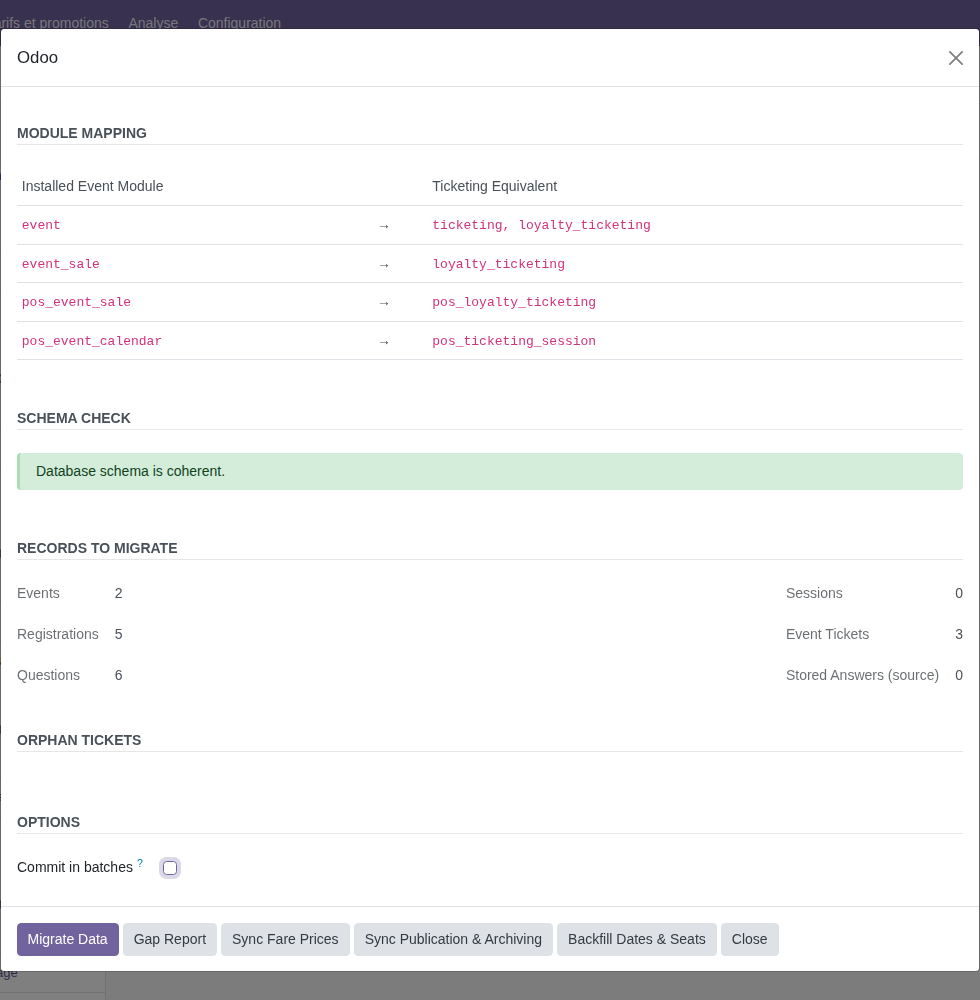This screenshot has height=1000, width=980.
Task: Click the MODULE MAPPING section heading
Action: point(82,133)
